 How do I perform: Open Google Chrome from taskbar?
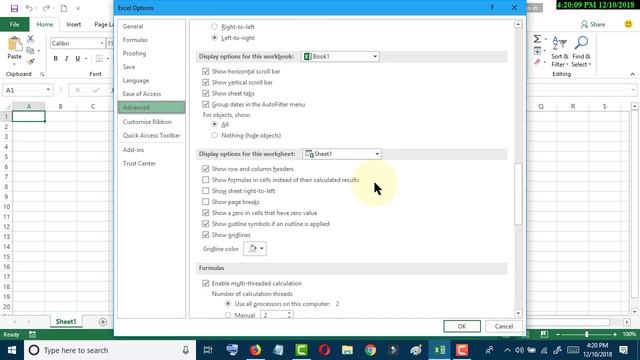click(371, 350)
